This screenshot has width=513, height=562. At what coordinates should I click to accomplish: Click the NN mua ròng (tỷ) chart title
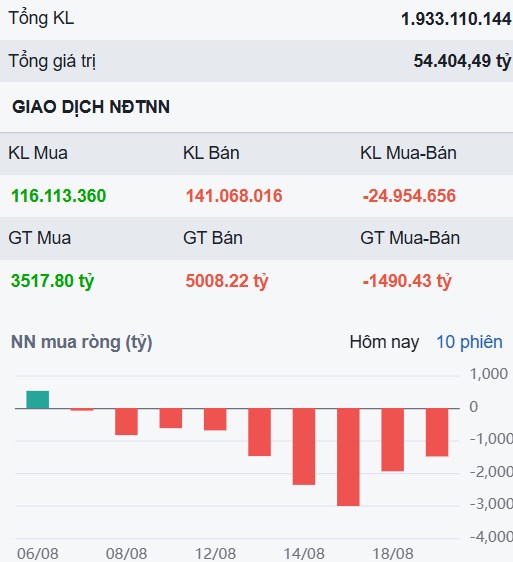82,343
